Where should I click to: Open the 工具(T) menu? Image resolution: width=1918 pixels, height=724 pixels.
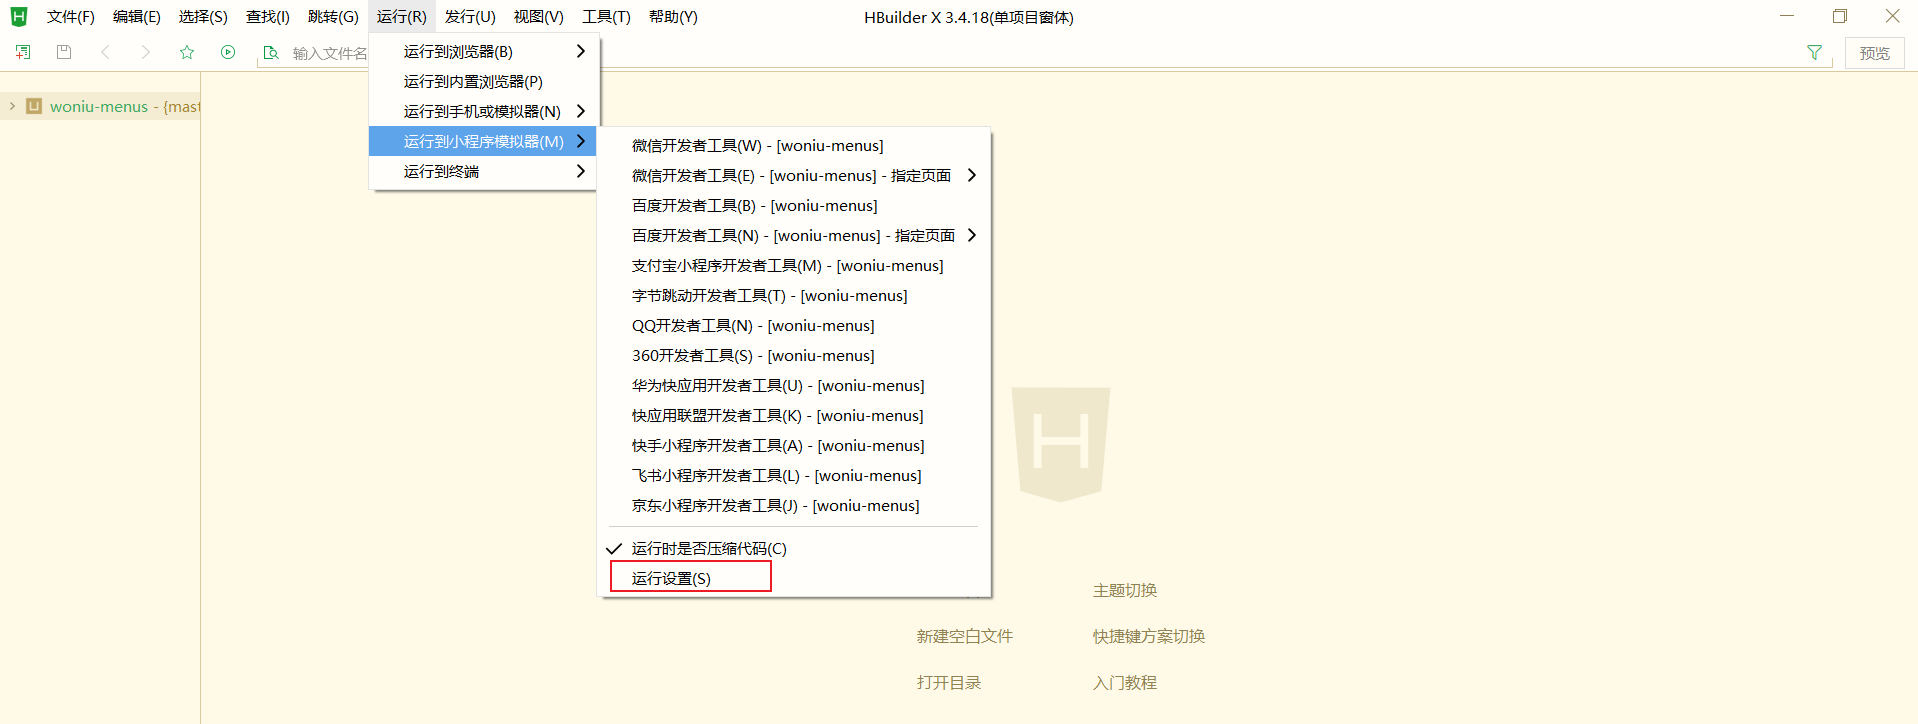pos(606,17)
